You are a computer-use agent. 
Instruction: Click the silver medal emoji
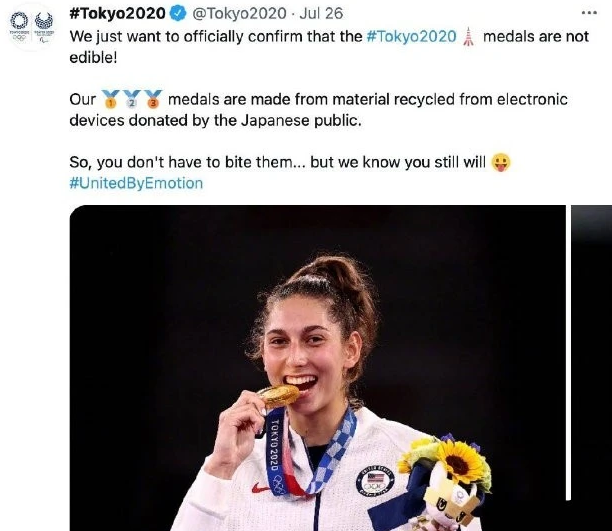pos(131,99)
